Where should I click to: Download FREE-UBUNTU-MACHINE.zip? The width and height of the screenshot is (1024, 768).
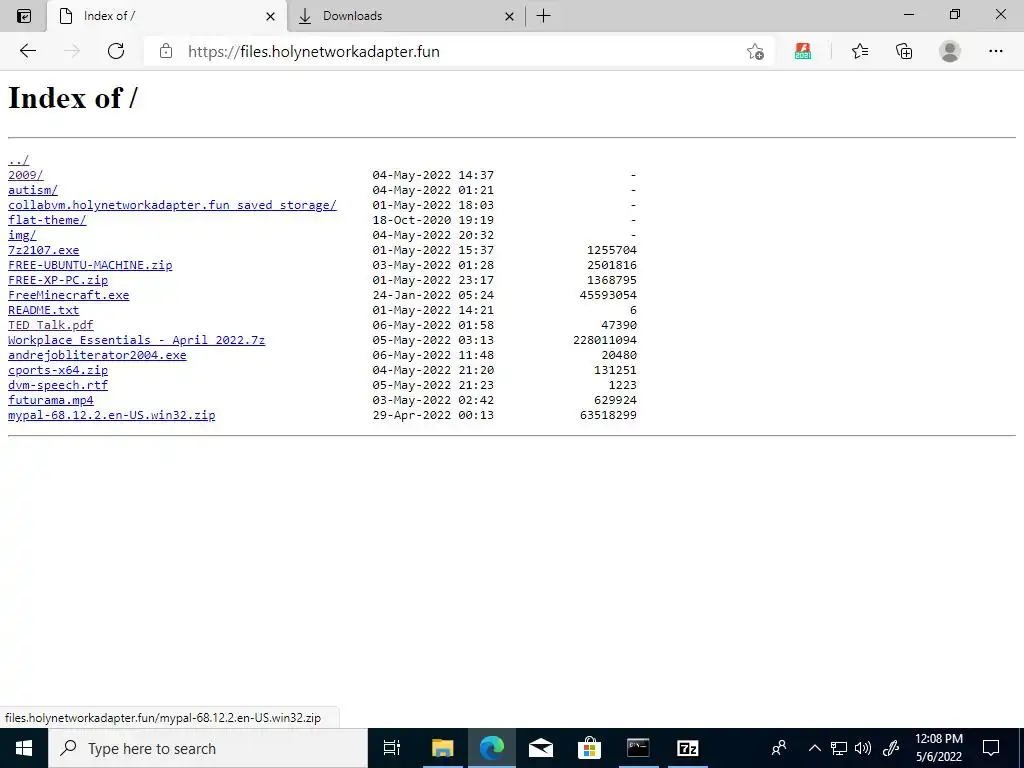[90, 265]
